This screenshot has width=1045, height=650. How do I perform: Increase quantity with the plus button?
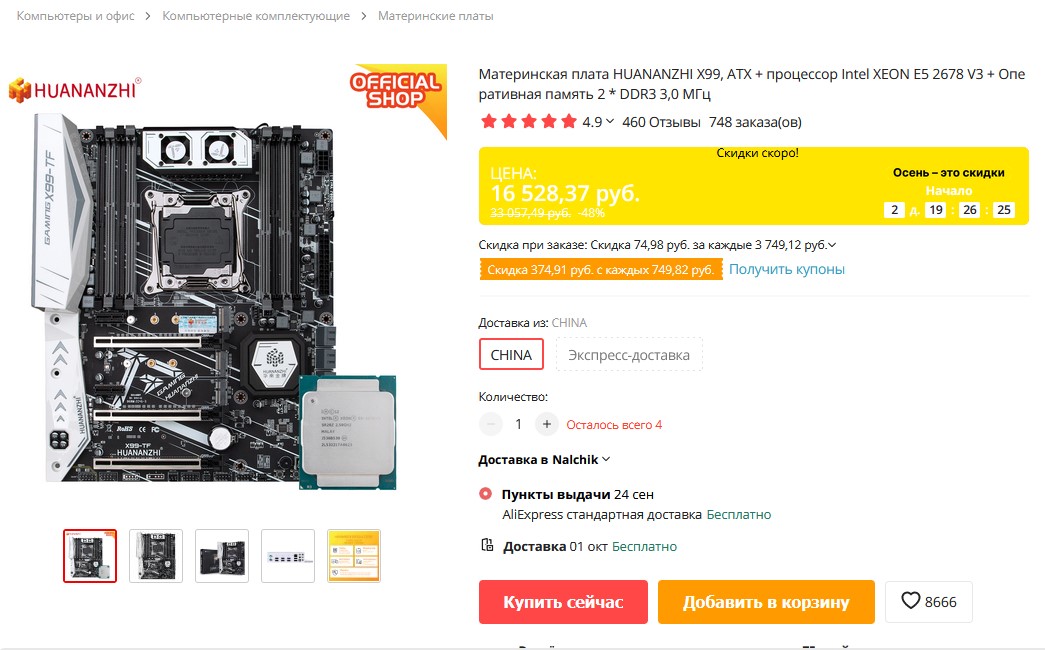pyautogui.click(x=546, y=424)
